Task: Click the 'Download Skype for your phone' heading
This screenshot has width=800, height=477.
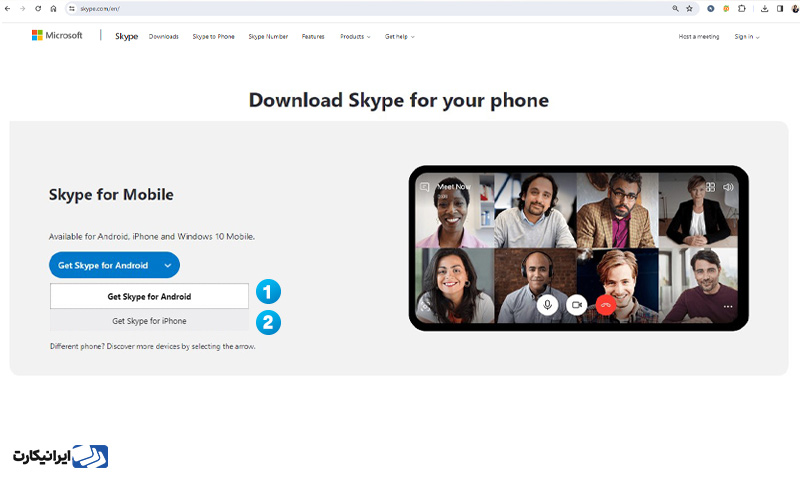Action: click(399, 100)
